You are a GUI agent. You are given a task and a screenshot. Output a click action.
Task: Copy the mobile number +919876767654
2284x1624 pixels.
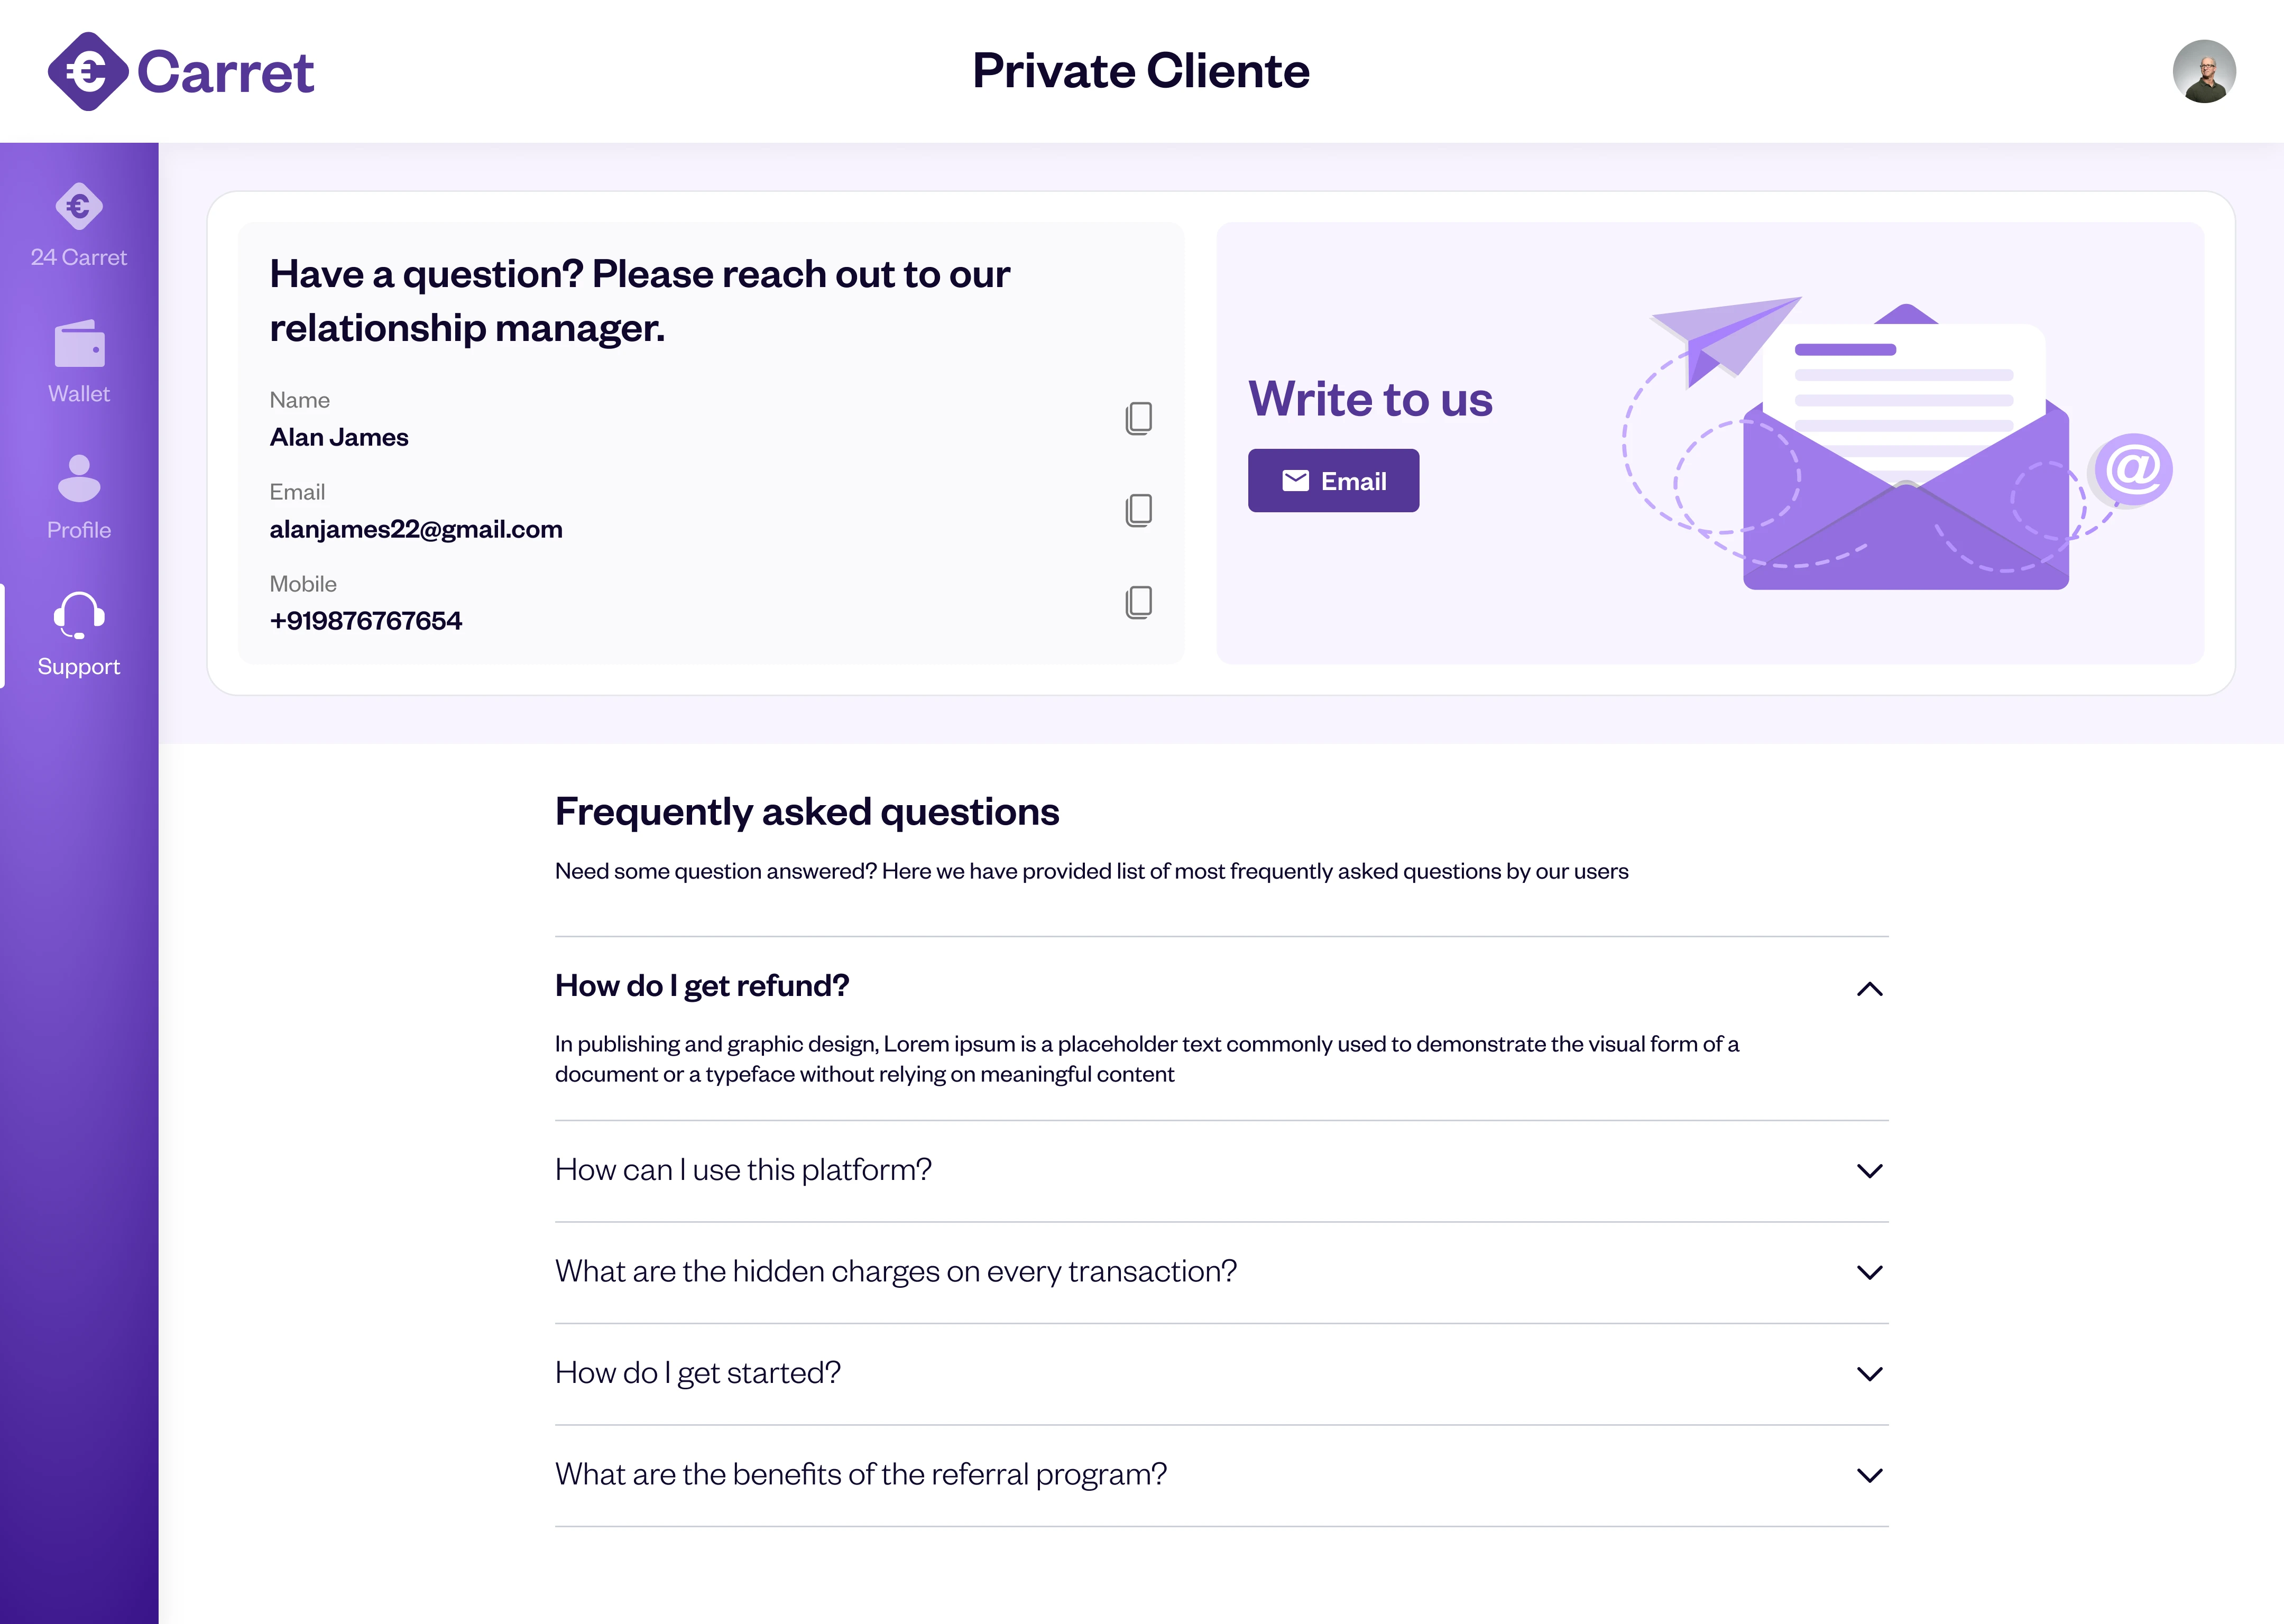1138,602
